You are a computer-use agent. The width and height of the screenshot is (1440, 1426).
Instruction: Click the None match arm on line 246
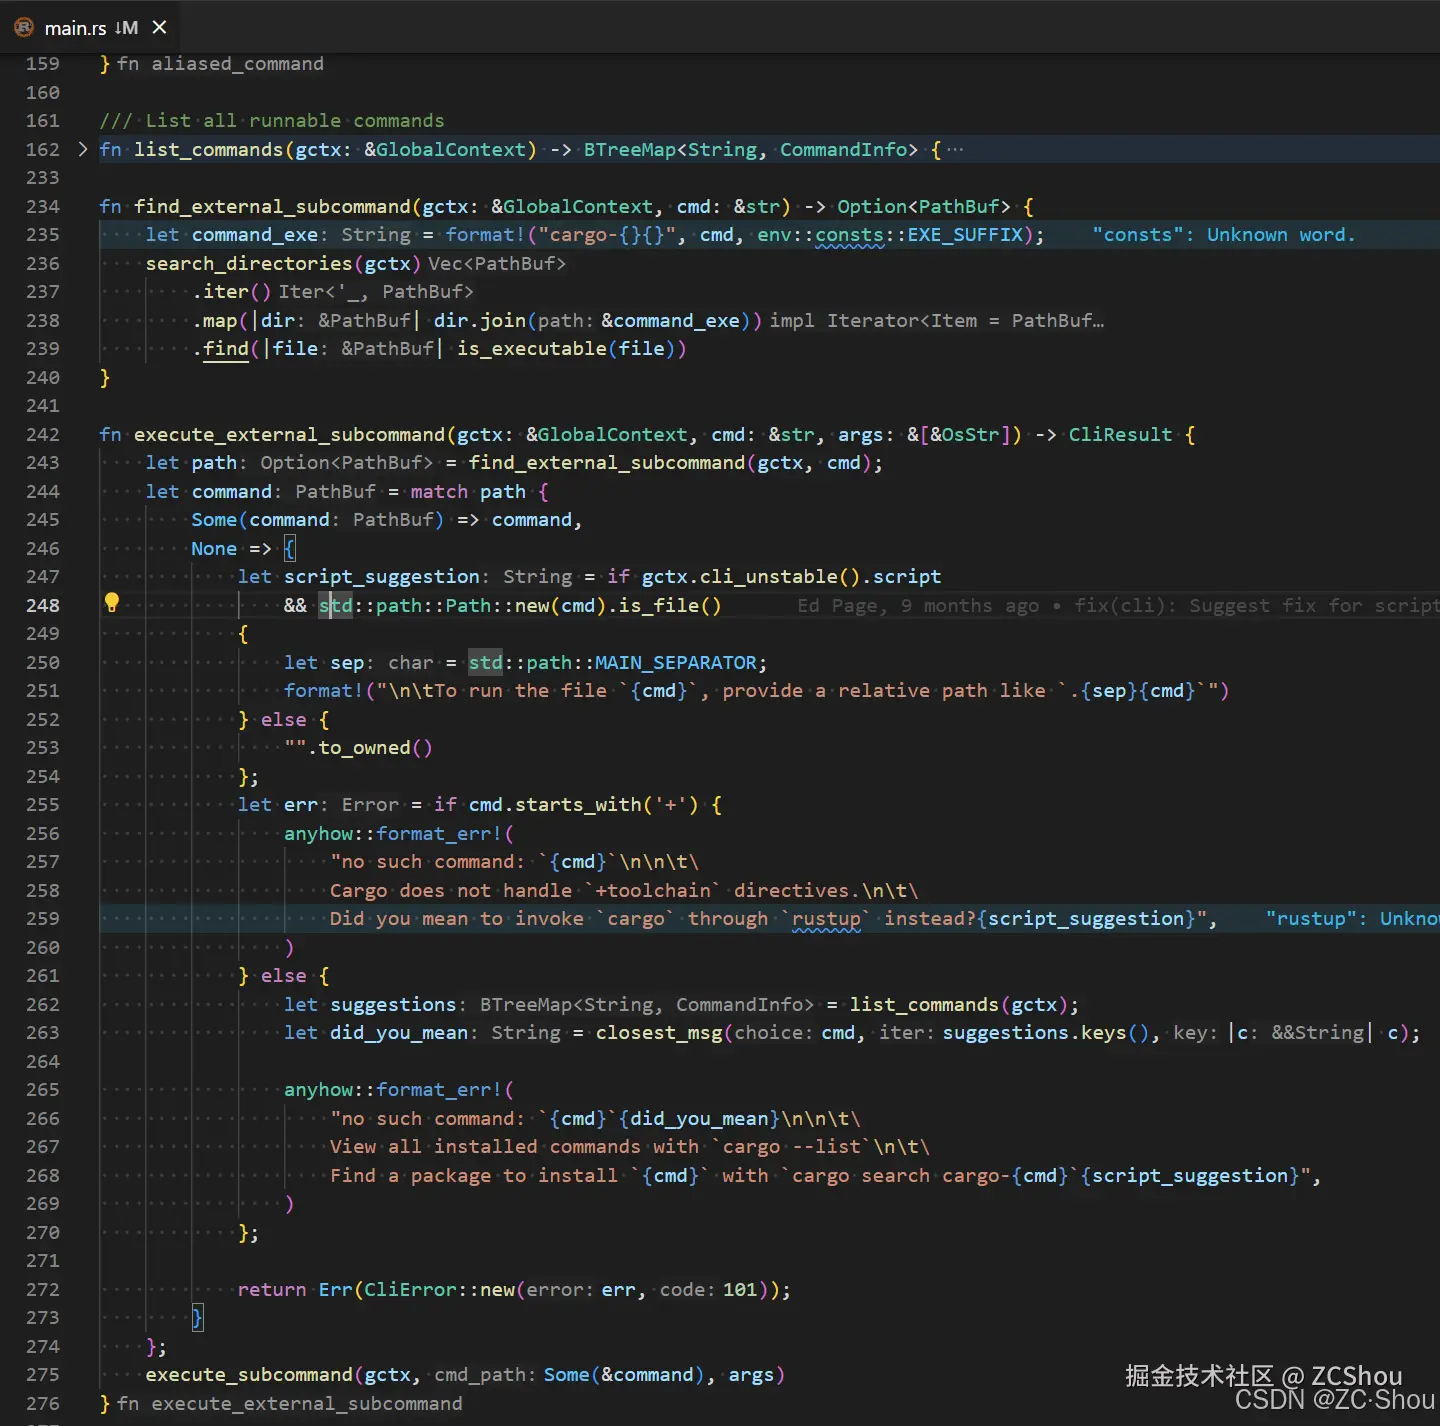[214, 549]
